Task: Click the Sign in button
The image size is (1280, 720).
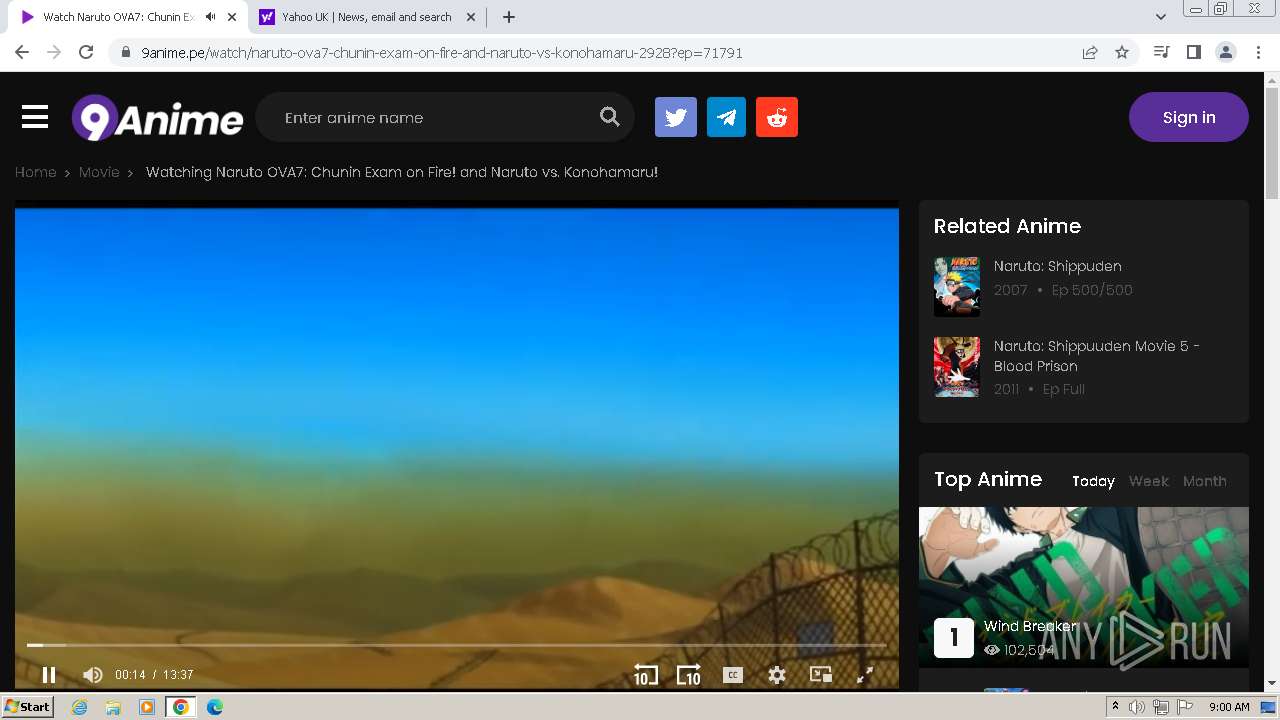Action: (1189, 117)
